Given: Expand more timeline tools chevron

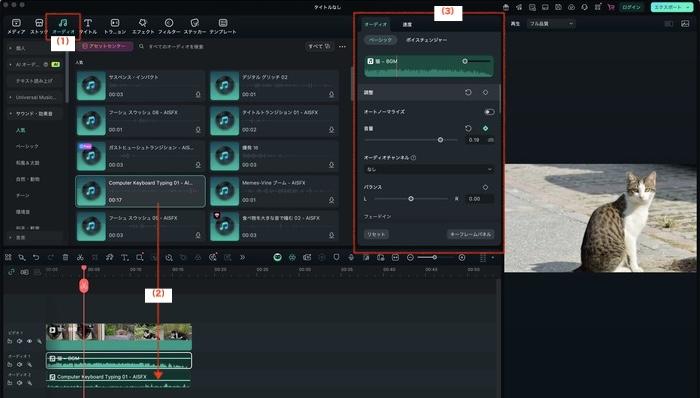Looking at the screenshot, I should pos(242,257).
